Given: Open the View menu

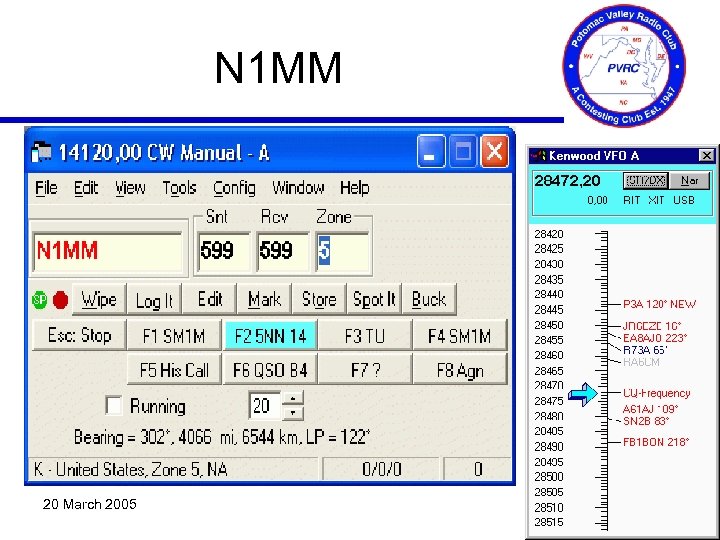Looking at the screenshot, I should [x=130, y=188].
